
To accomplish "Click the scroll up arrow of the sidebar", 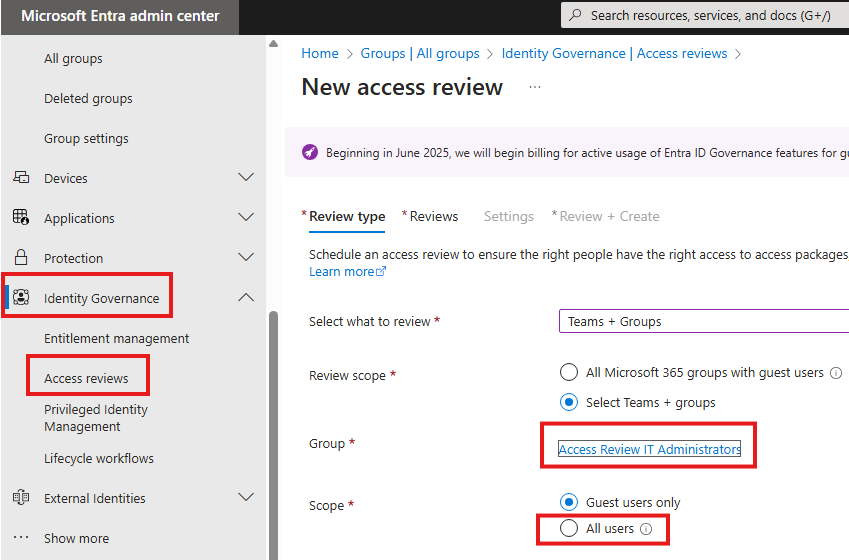I will click(273, 44).
